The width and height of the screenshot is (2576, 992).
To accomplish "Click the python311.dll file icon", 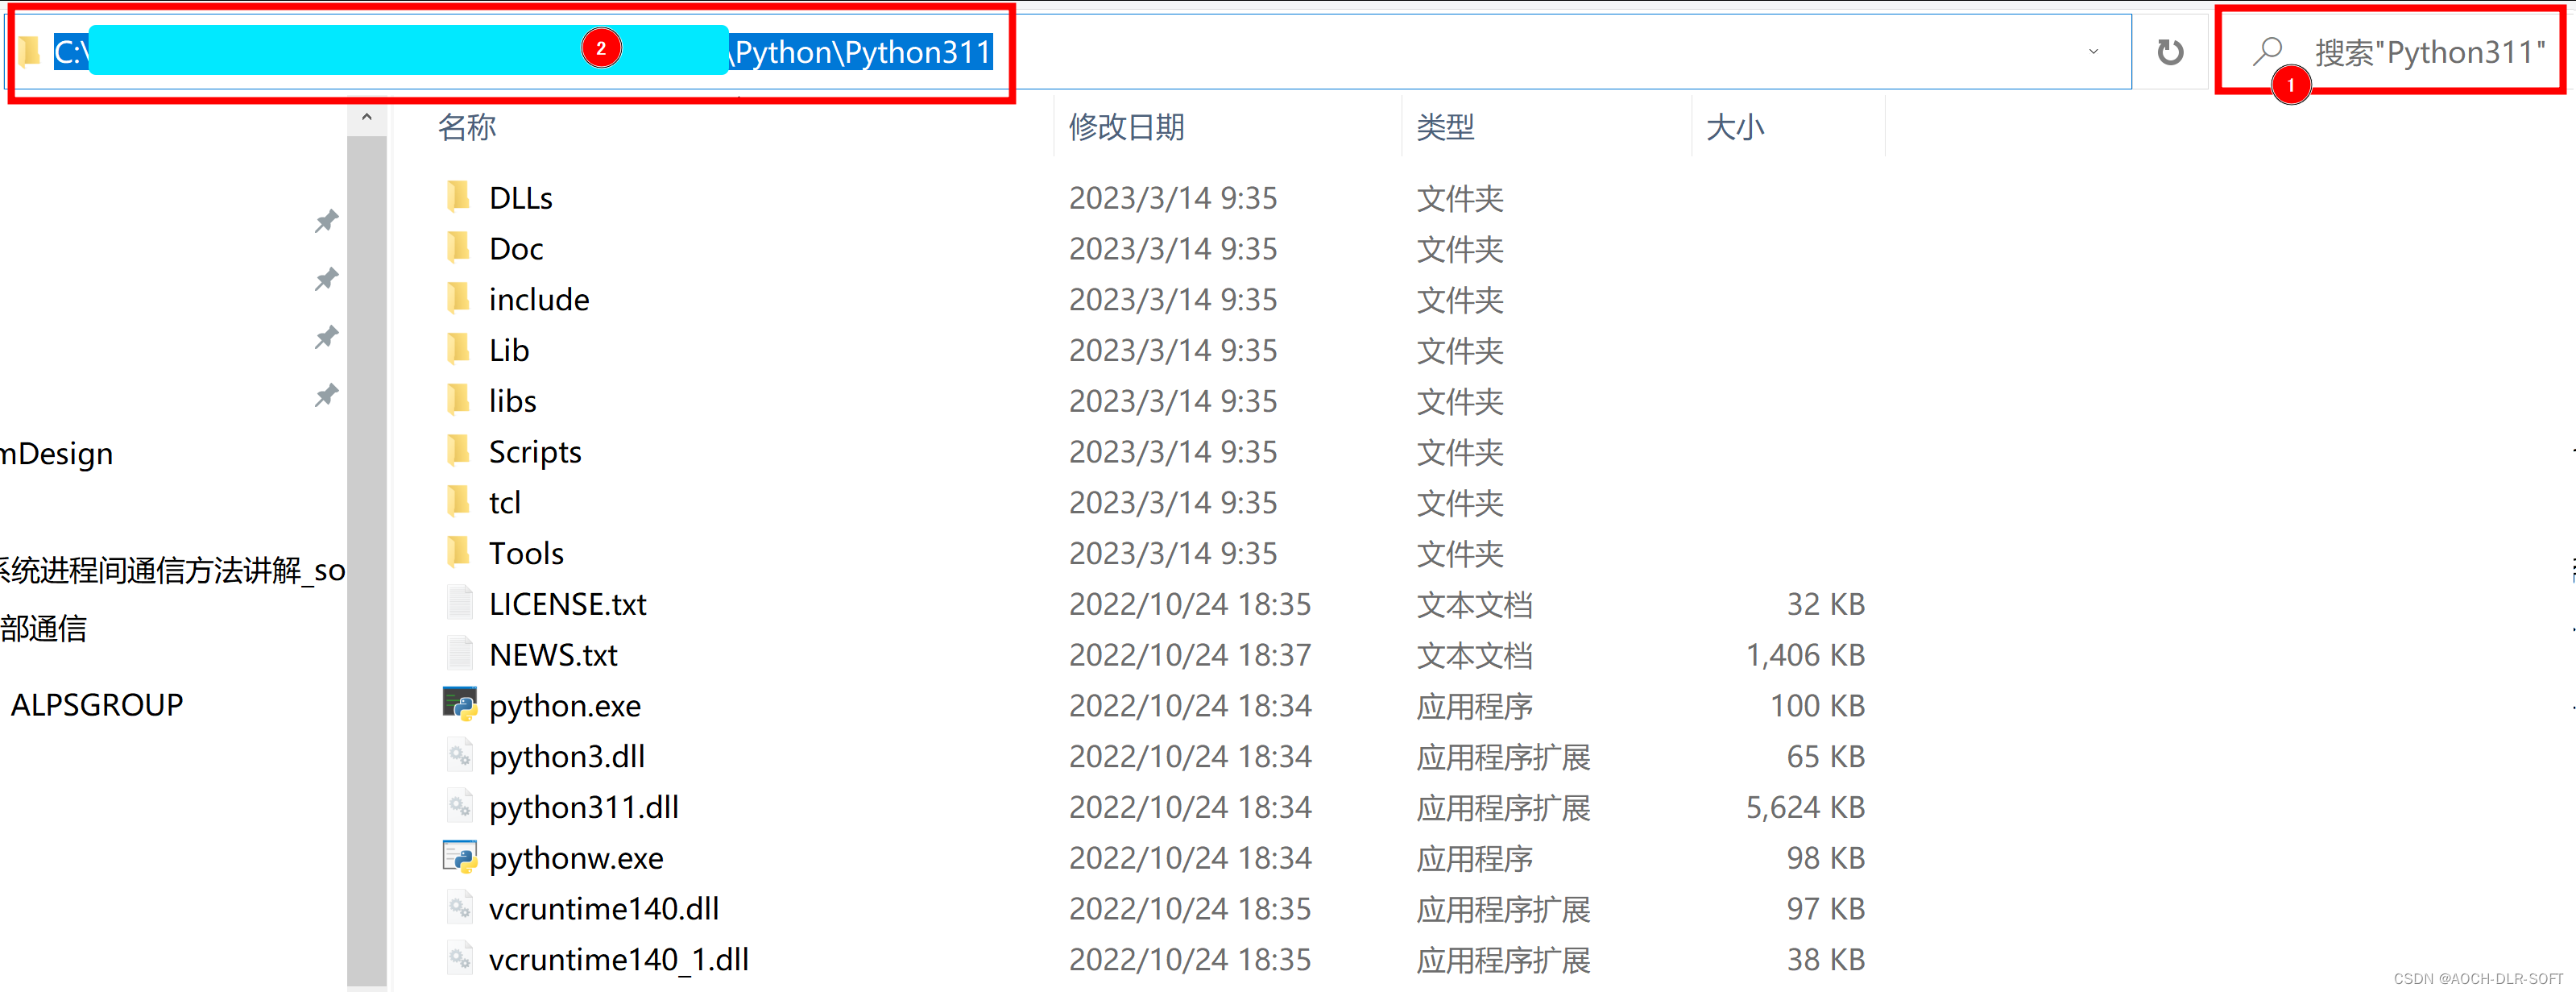I will pos(459,806).
